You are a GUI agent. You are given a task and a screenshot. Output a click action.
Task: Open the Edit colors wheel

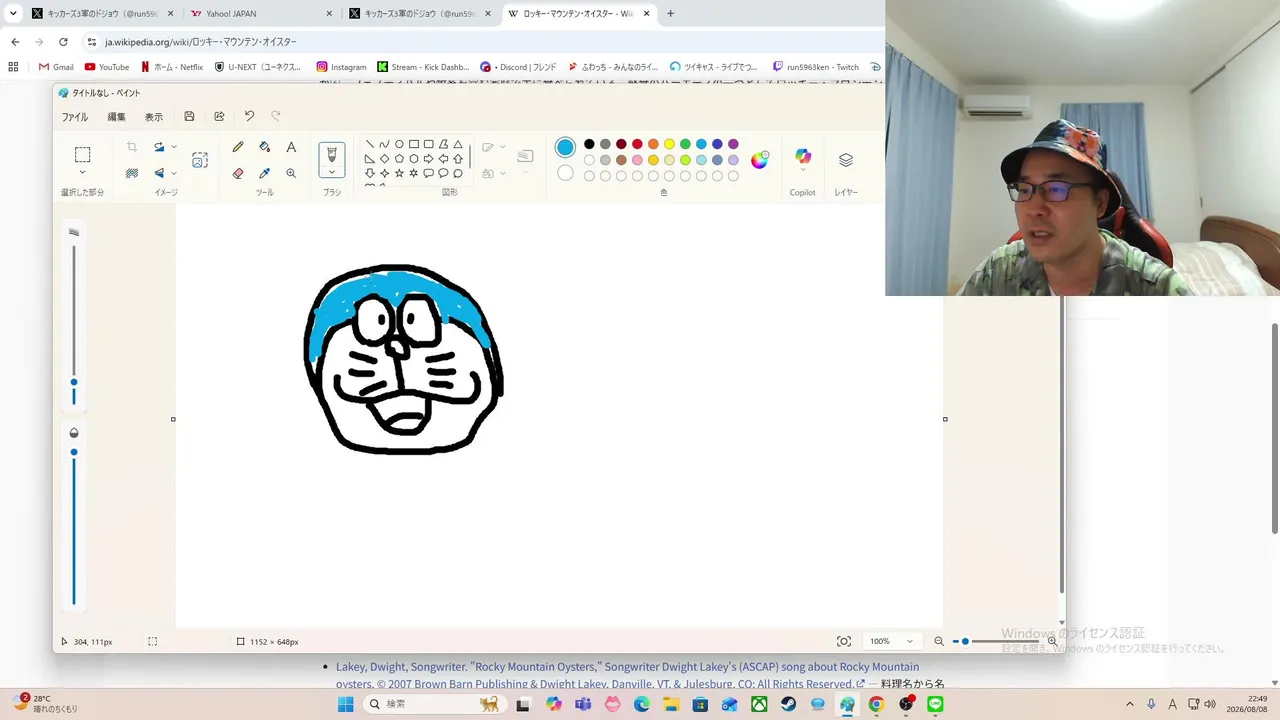(760, 160)
